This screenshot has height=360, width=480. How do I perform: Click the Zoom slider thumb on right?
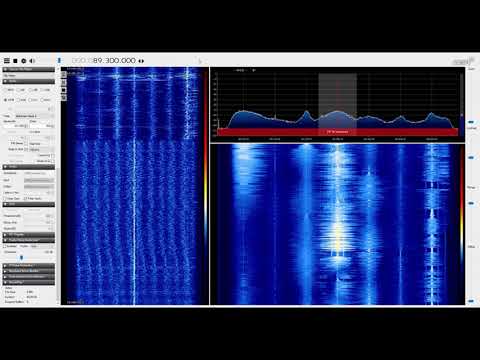[x=471, y=122]
